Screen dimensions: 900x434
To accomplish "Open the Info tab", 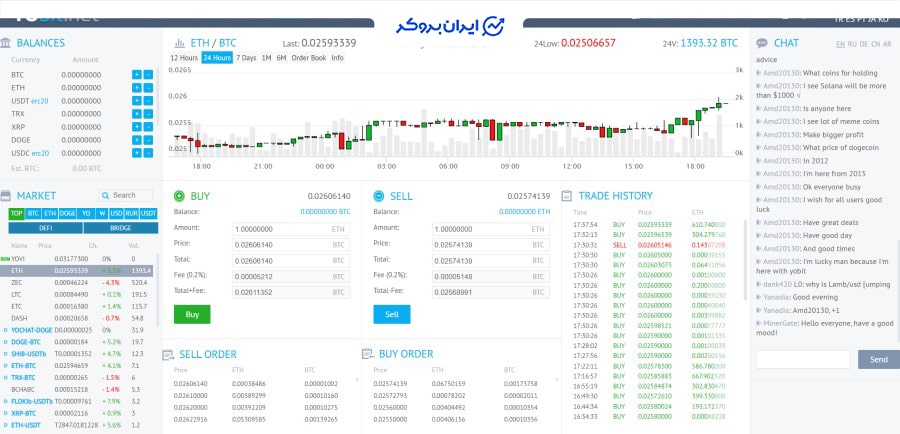I will (x=338, y=58).
